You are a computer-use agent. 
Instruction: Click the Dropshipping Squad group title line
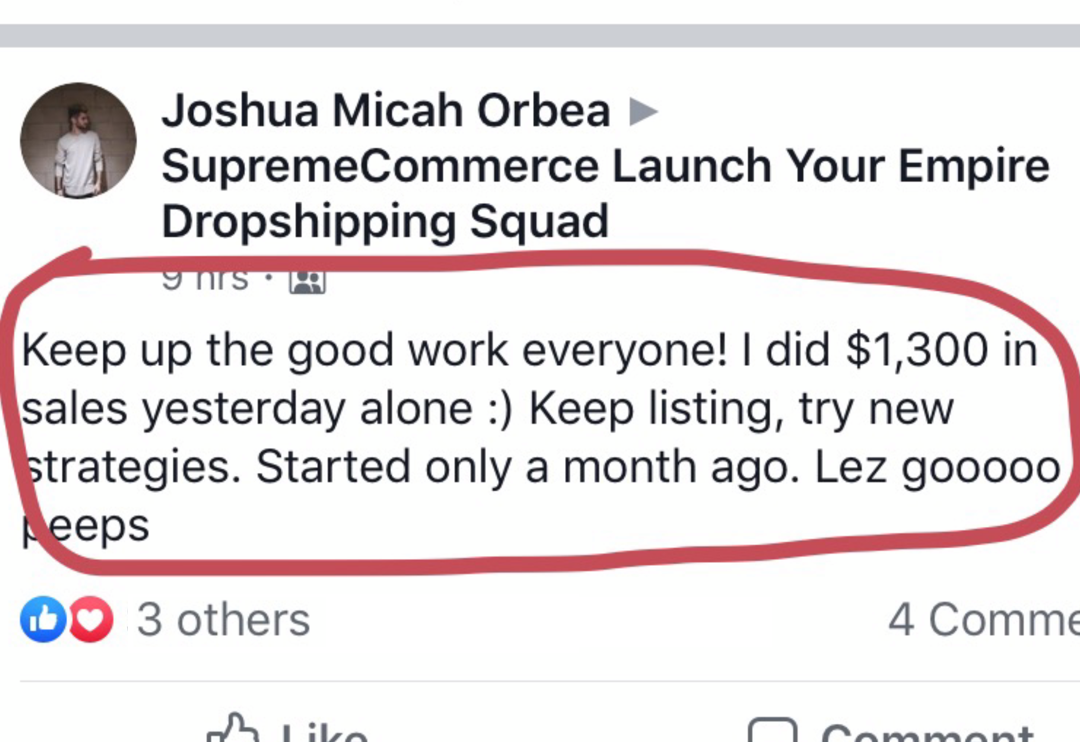(x=384, y=221)
